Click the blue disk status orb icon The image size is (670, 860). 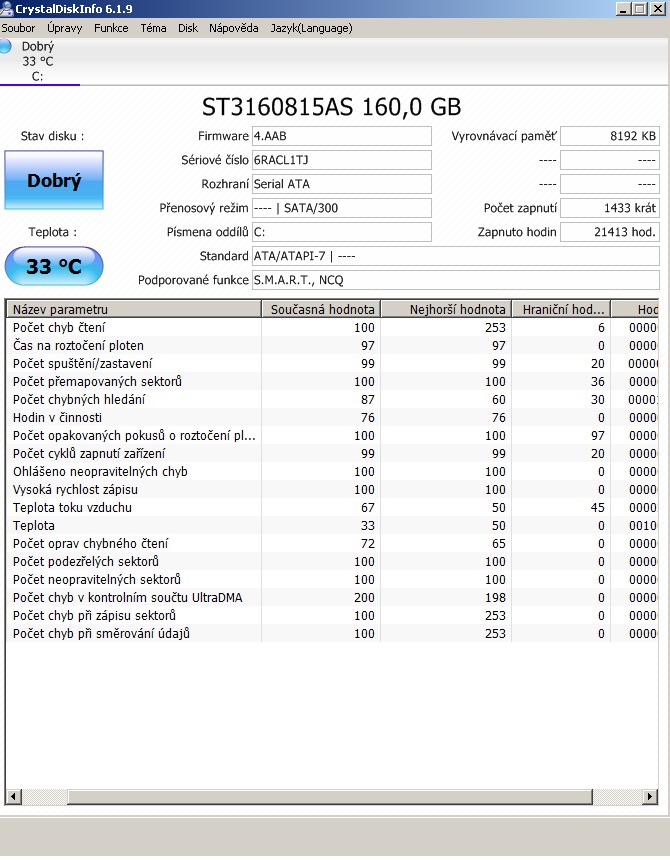tap(5, 47)
